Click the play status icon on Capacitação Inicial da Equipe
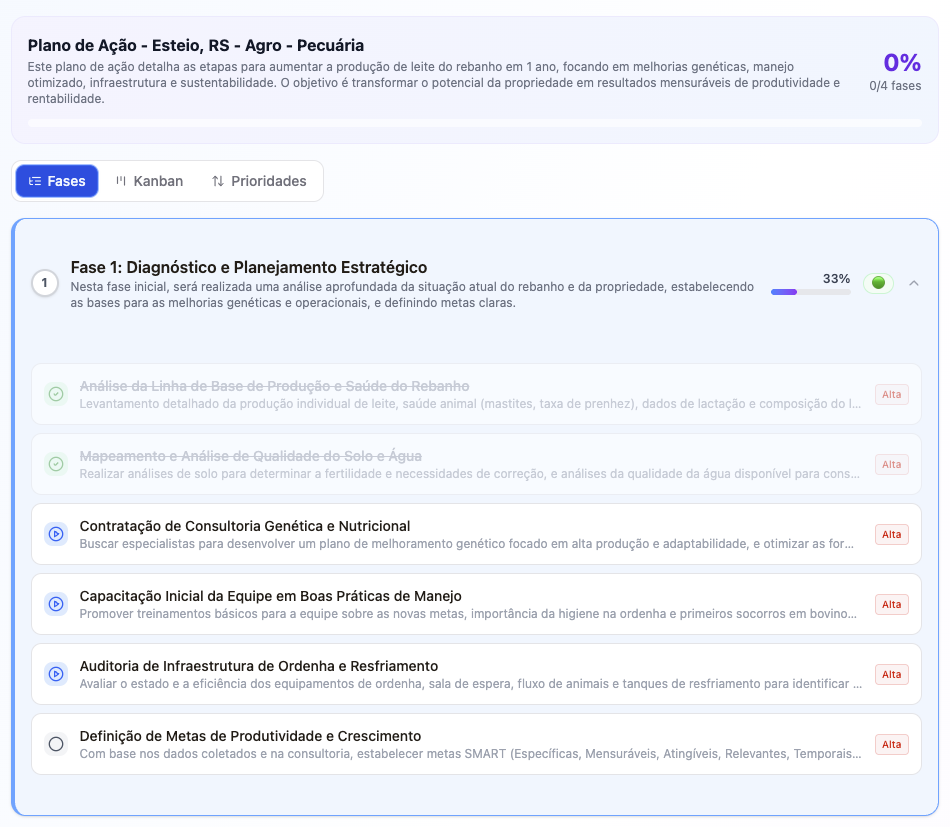 [x=56, y=604]
